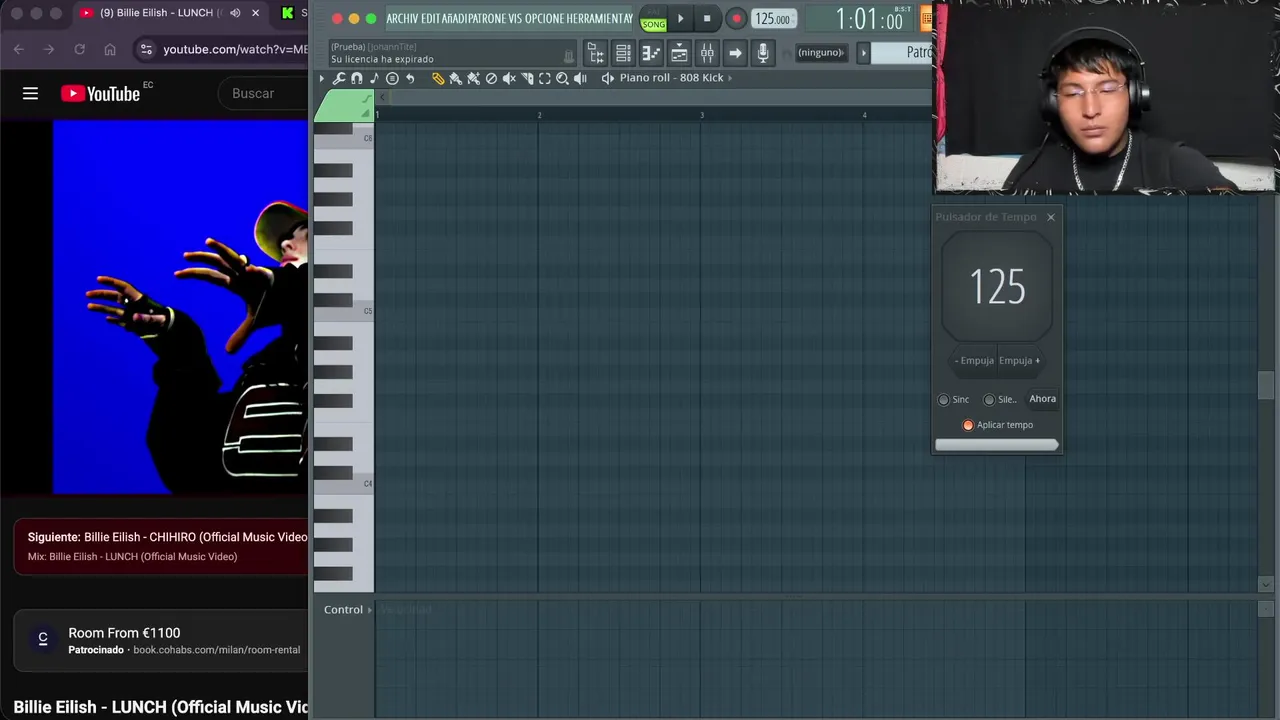Choose the Select marquee tool in piano roll
Screen dimensions: 1280x720
point(545,78)
